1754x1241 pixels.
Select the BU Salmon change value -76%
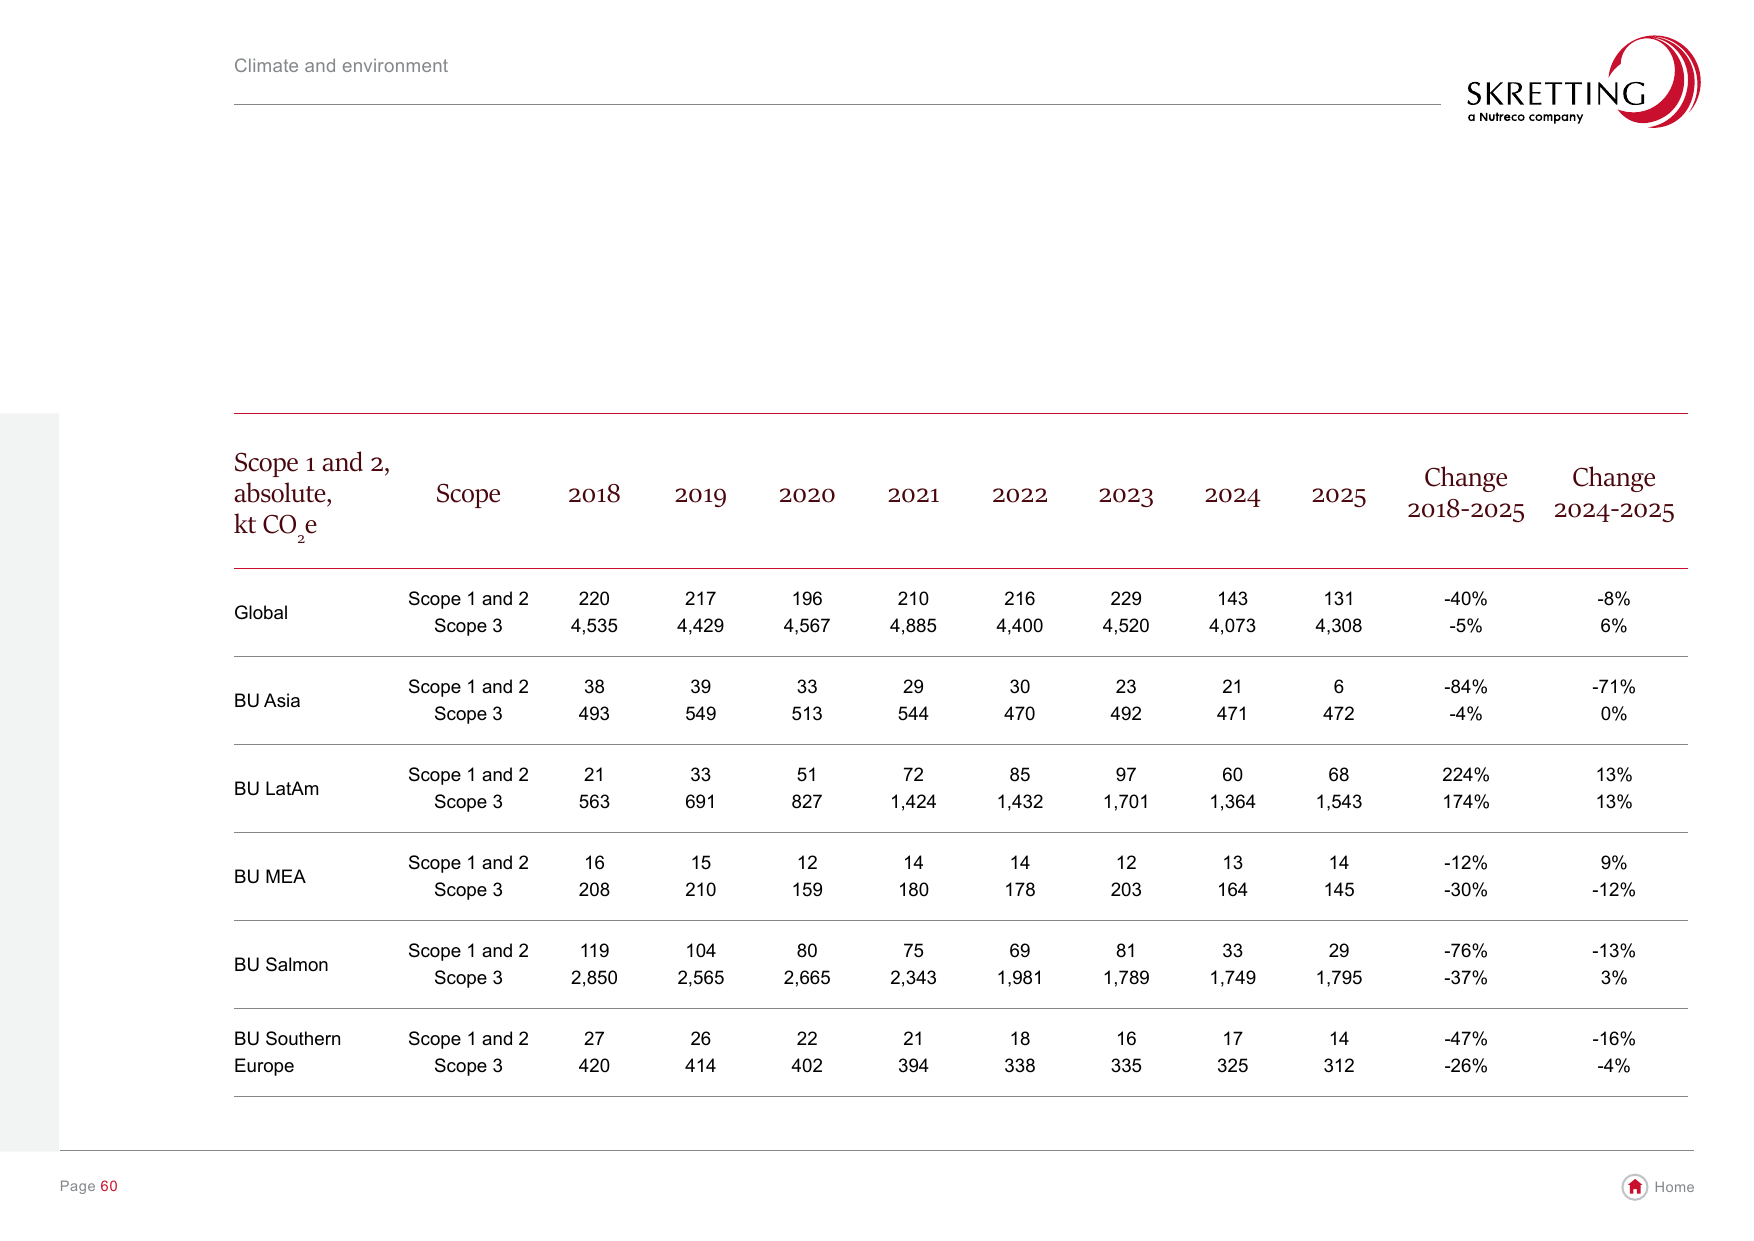pyautogui.click(x=1466, y=951)
